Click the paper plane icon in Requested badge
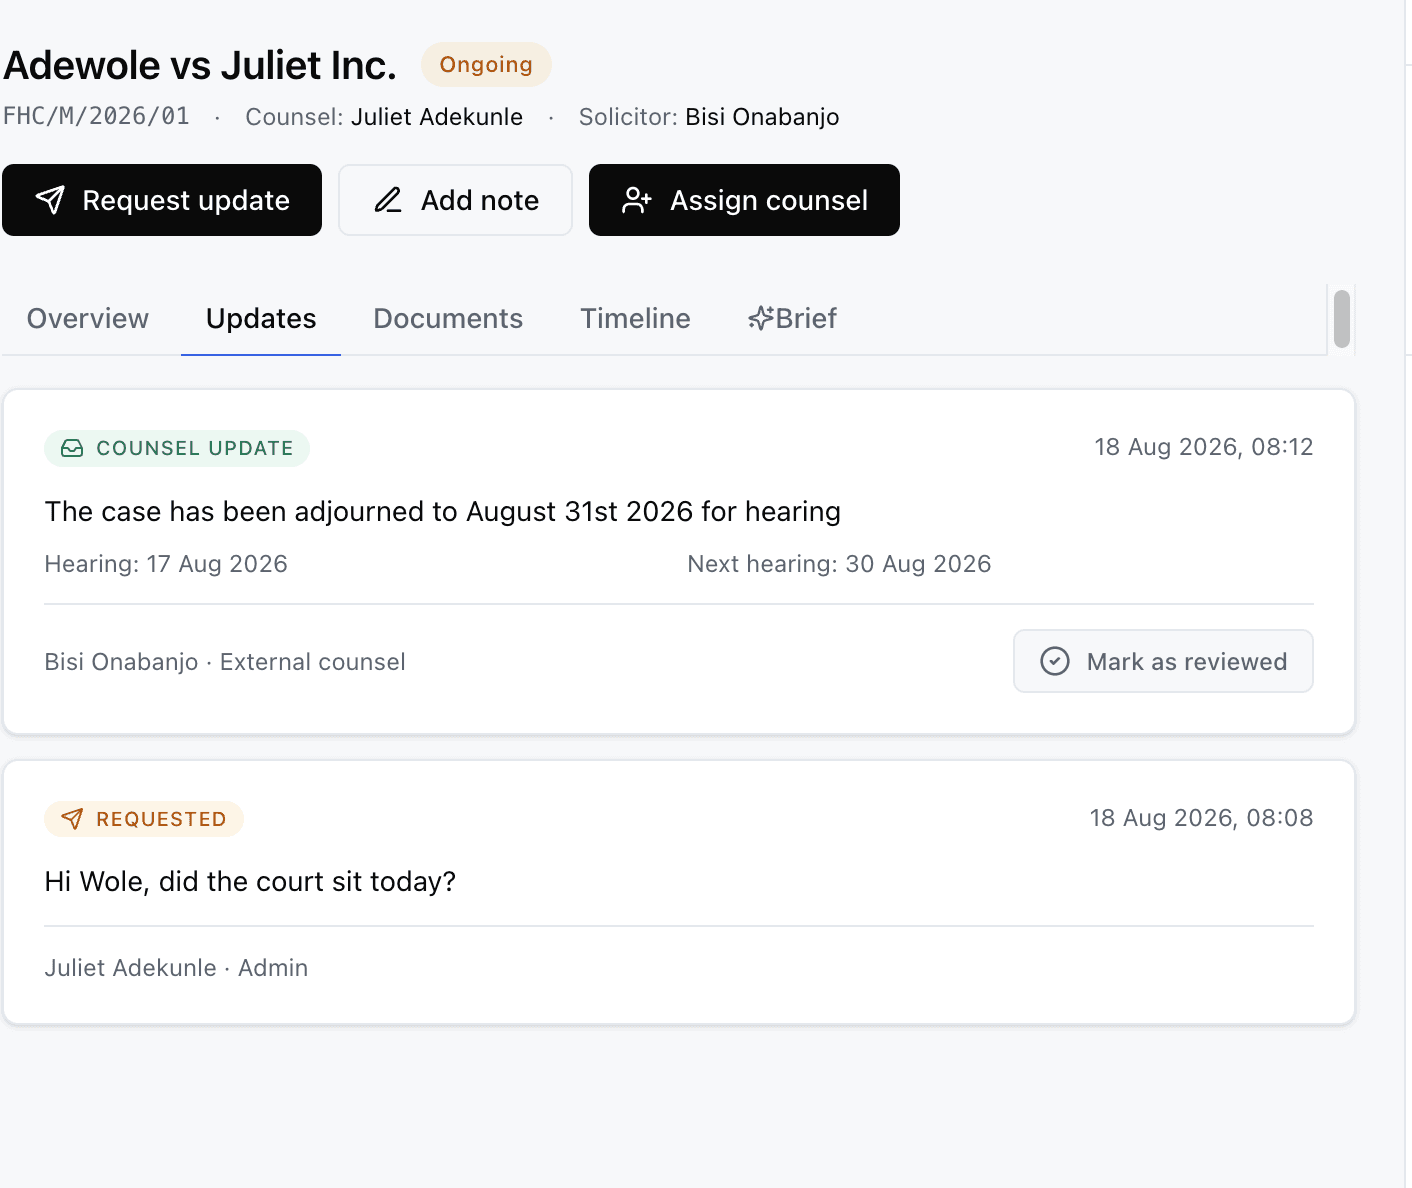Screen dimensions: 1412x1188 pos(72,819)
